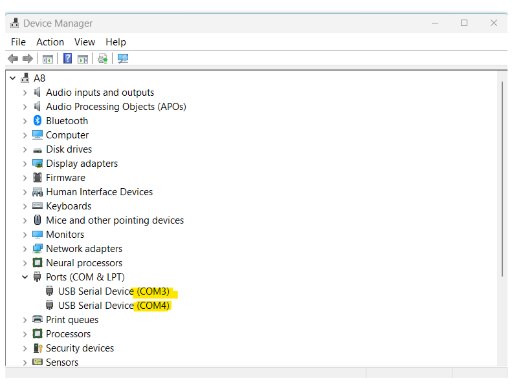Click the mouse icon beside Mice and other pointing devices
Viewport: 524px width, 389px height.
[x=37, y=220]
